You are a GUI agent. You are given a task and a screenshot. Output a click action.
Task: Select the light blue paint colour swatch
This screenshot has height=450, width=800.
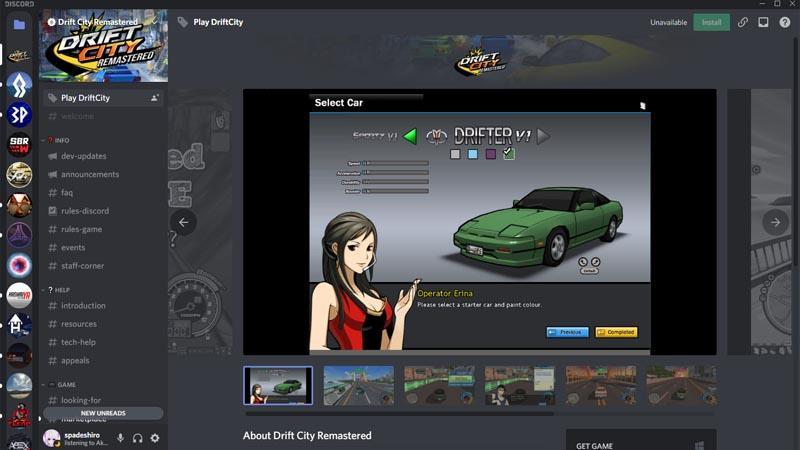point(473,154)
